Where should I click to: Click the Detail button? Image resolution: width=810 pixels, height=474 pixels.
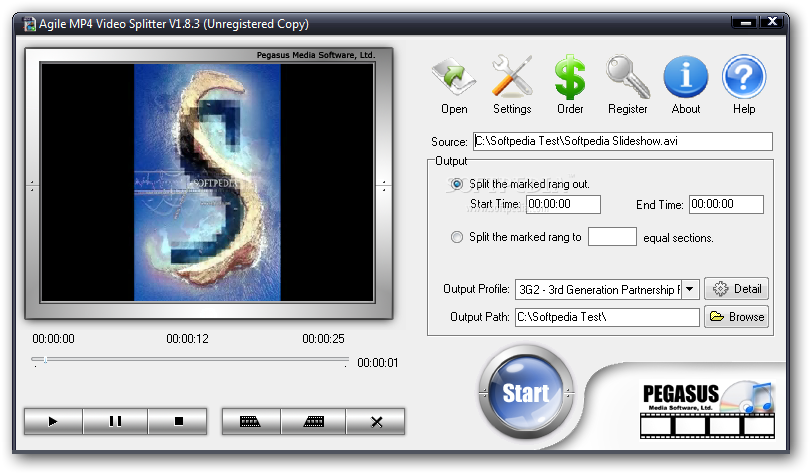coord(736,289)
